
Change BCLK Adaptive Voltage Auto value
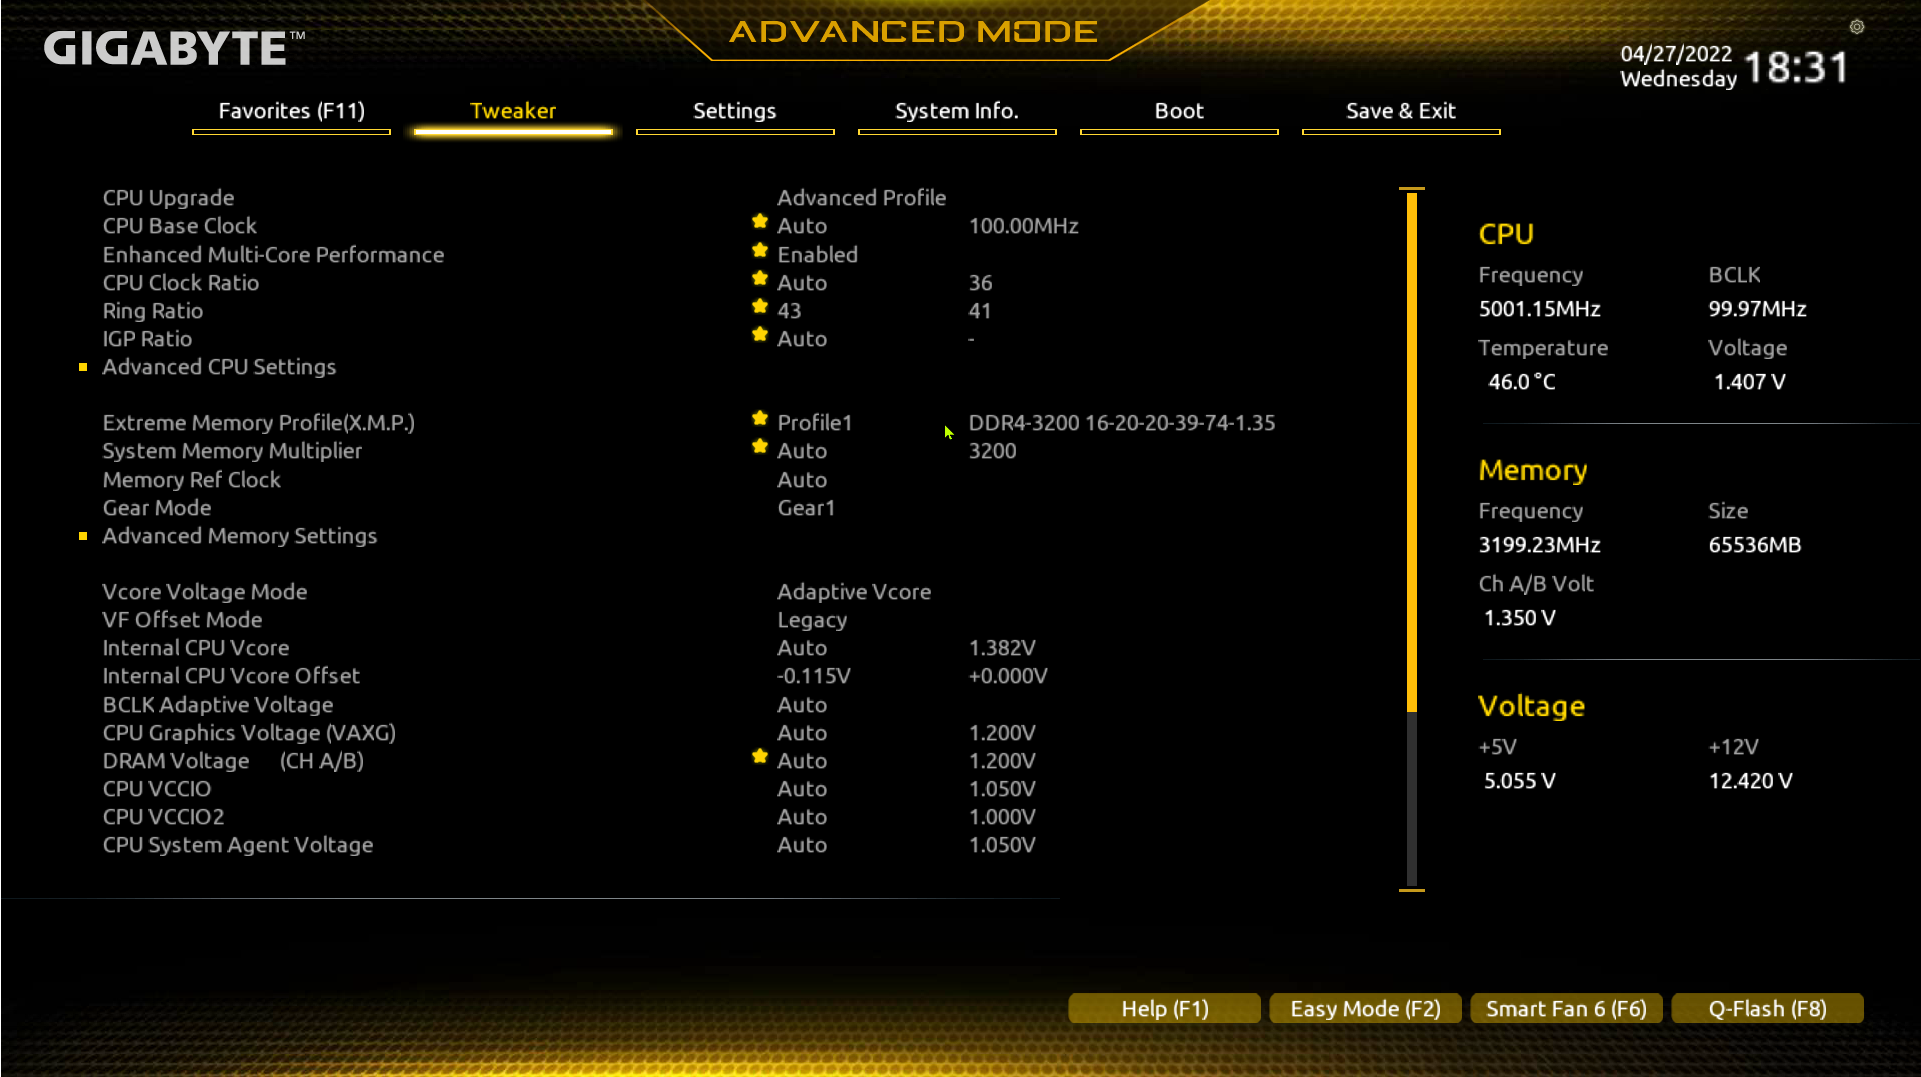802,705
